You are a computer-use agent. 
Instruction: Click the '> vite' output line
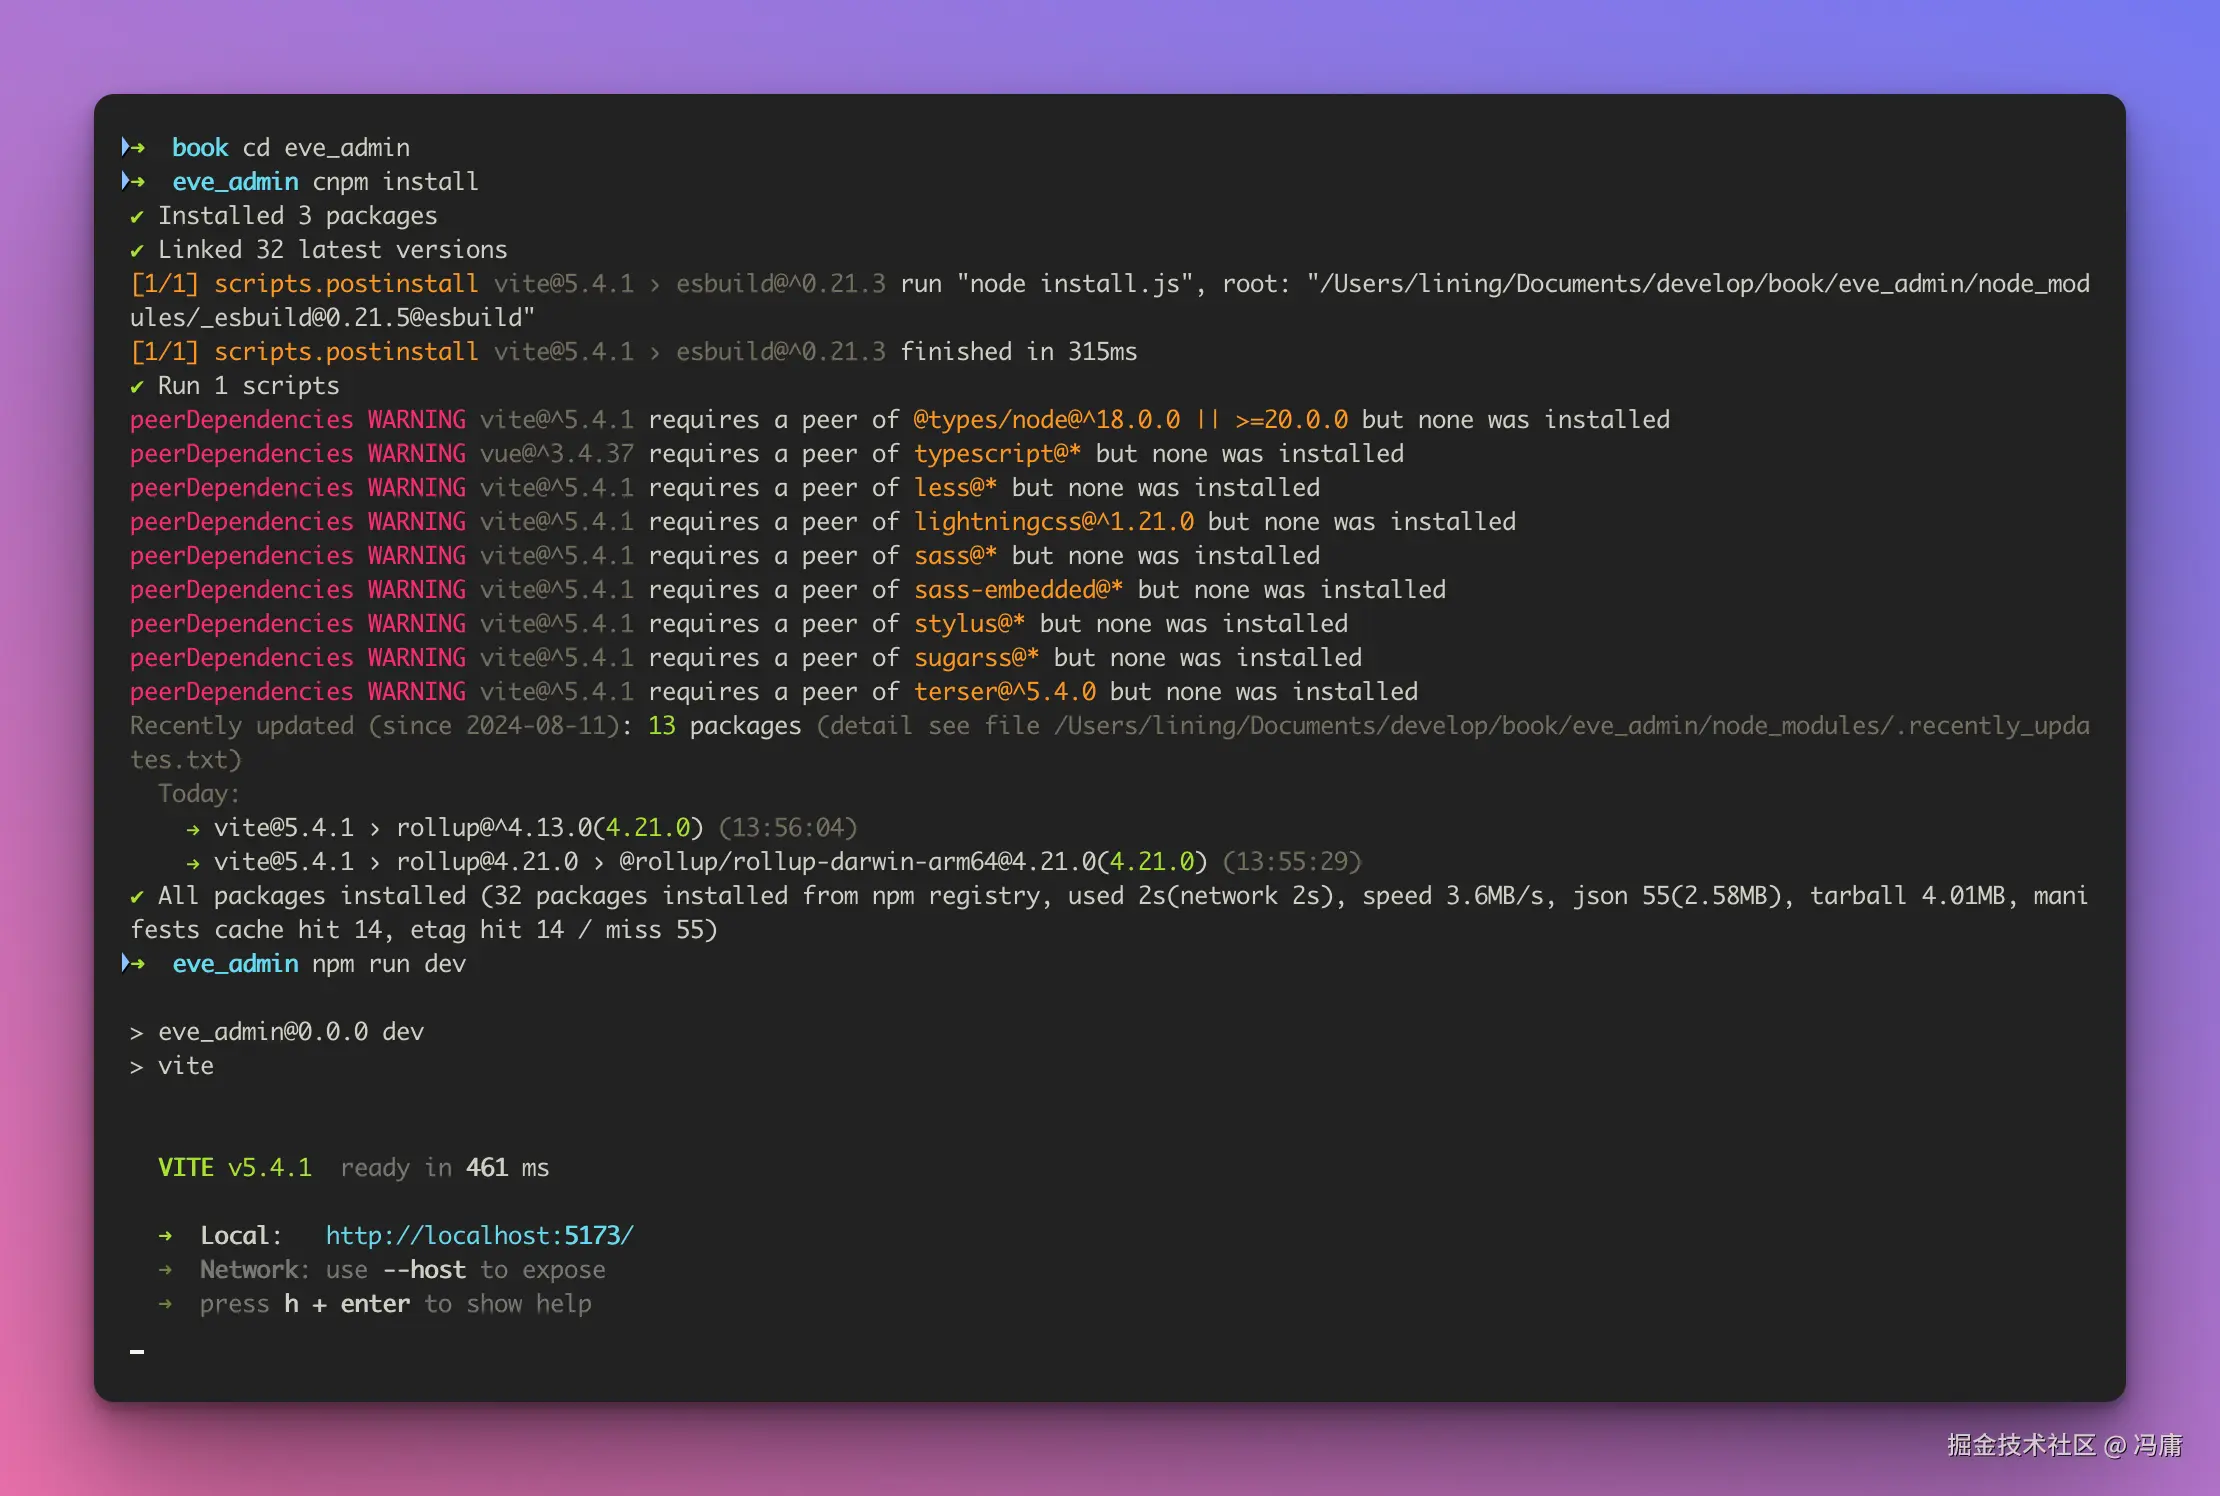coord(171,1065)
